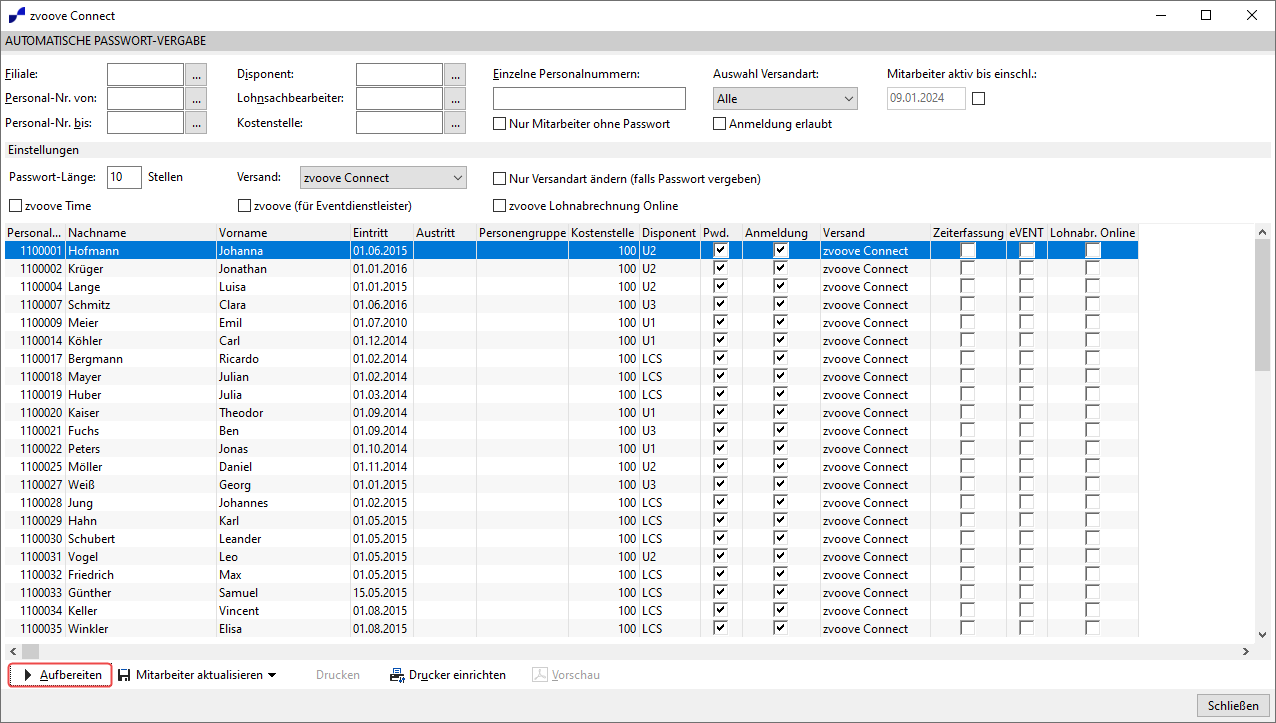
Task: Click the PDF preview icon next to Vorschau
Action: 538,674
